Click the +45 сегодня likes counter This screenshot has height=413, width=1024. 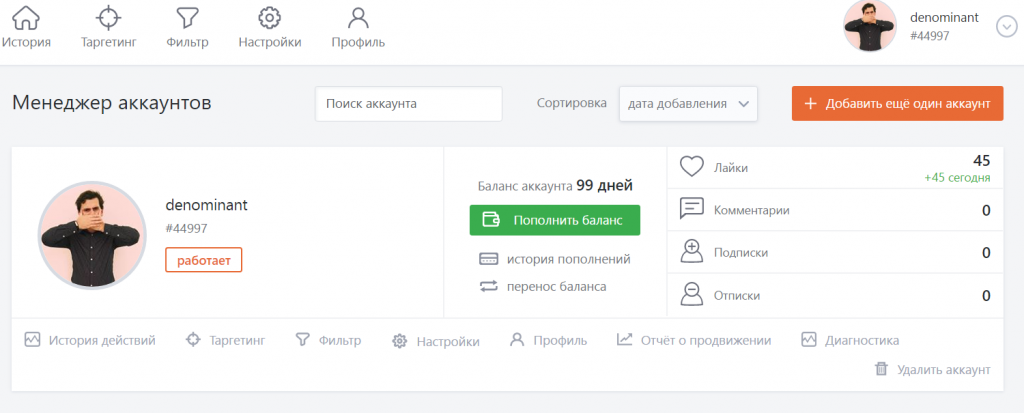(x=957, y=178)
